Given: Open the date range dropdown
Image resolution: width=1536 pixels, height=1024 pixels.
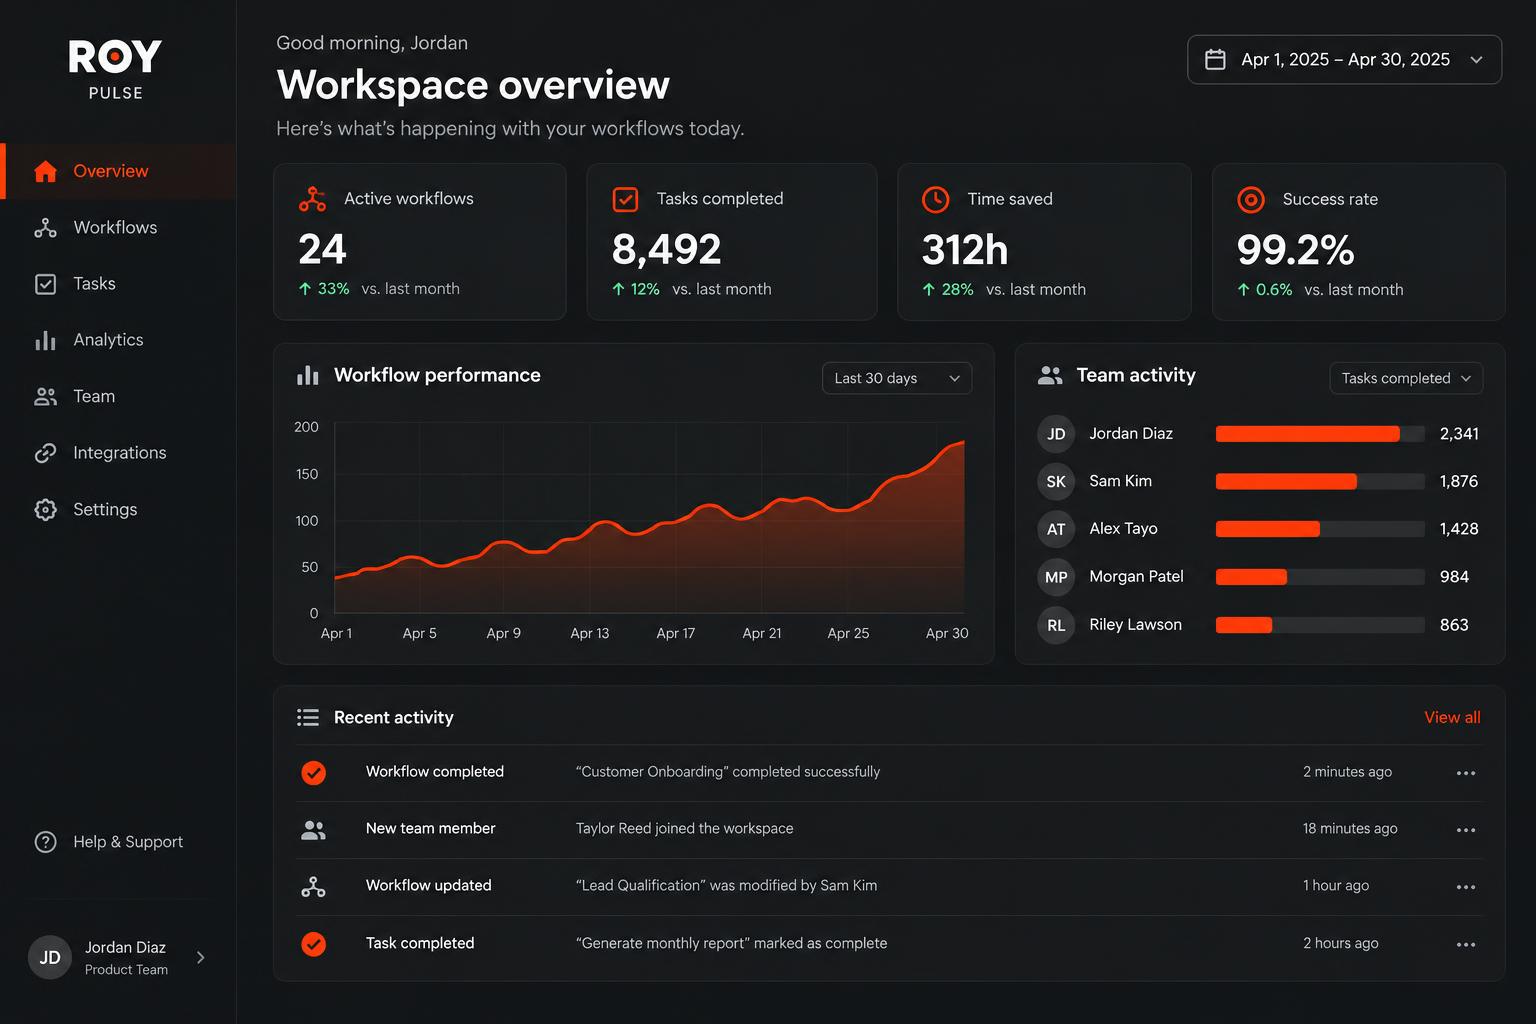Looking at the screenshot, I should 1344,60.
